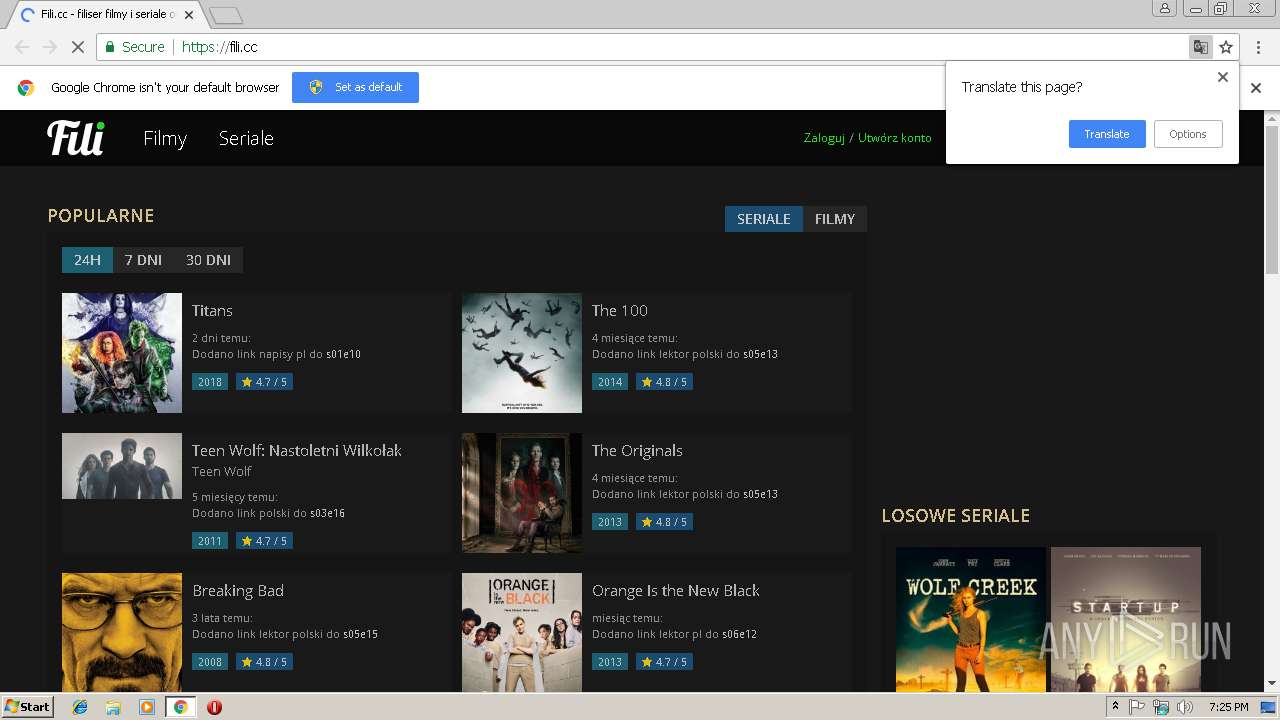
Task: Select the 30 DNI popularity filter
Action: [208, 260]
